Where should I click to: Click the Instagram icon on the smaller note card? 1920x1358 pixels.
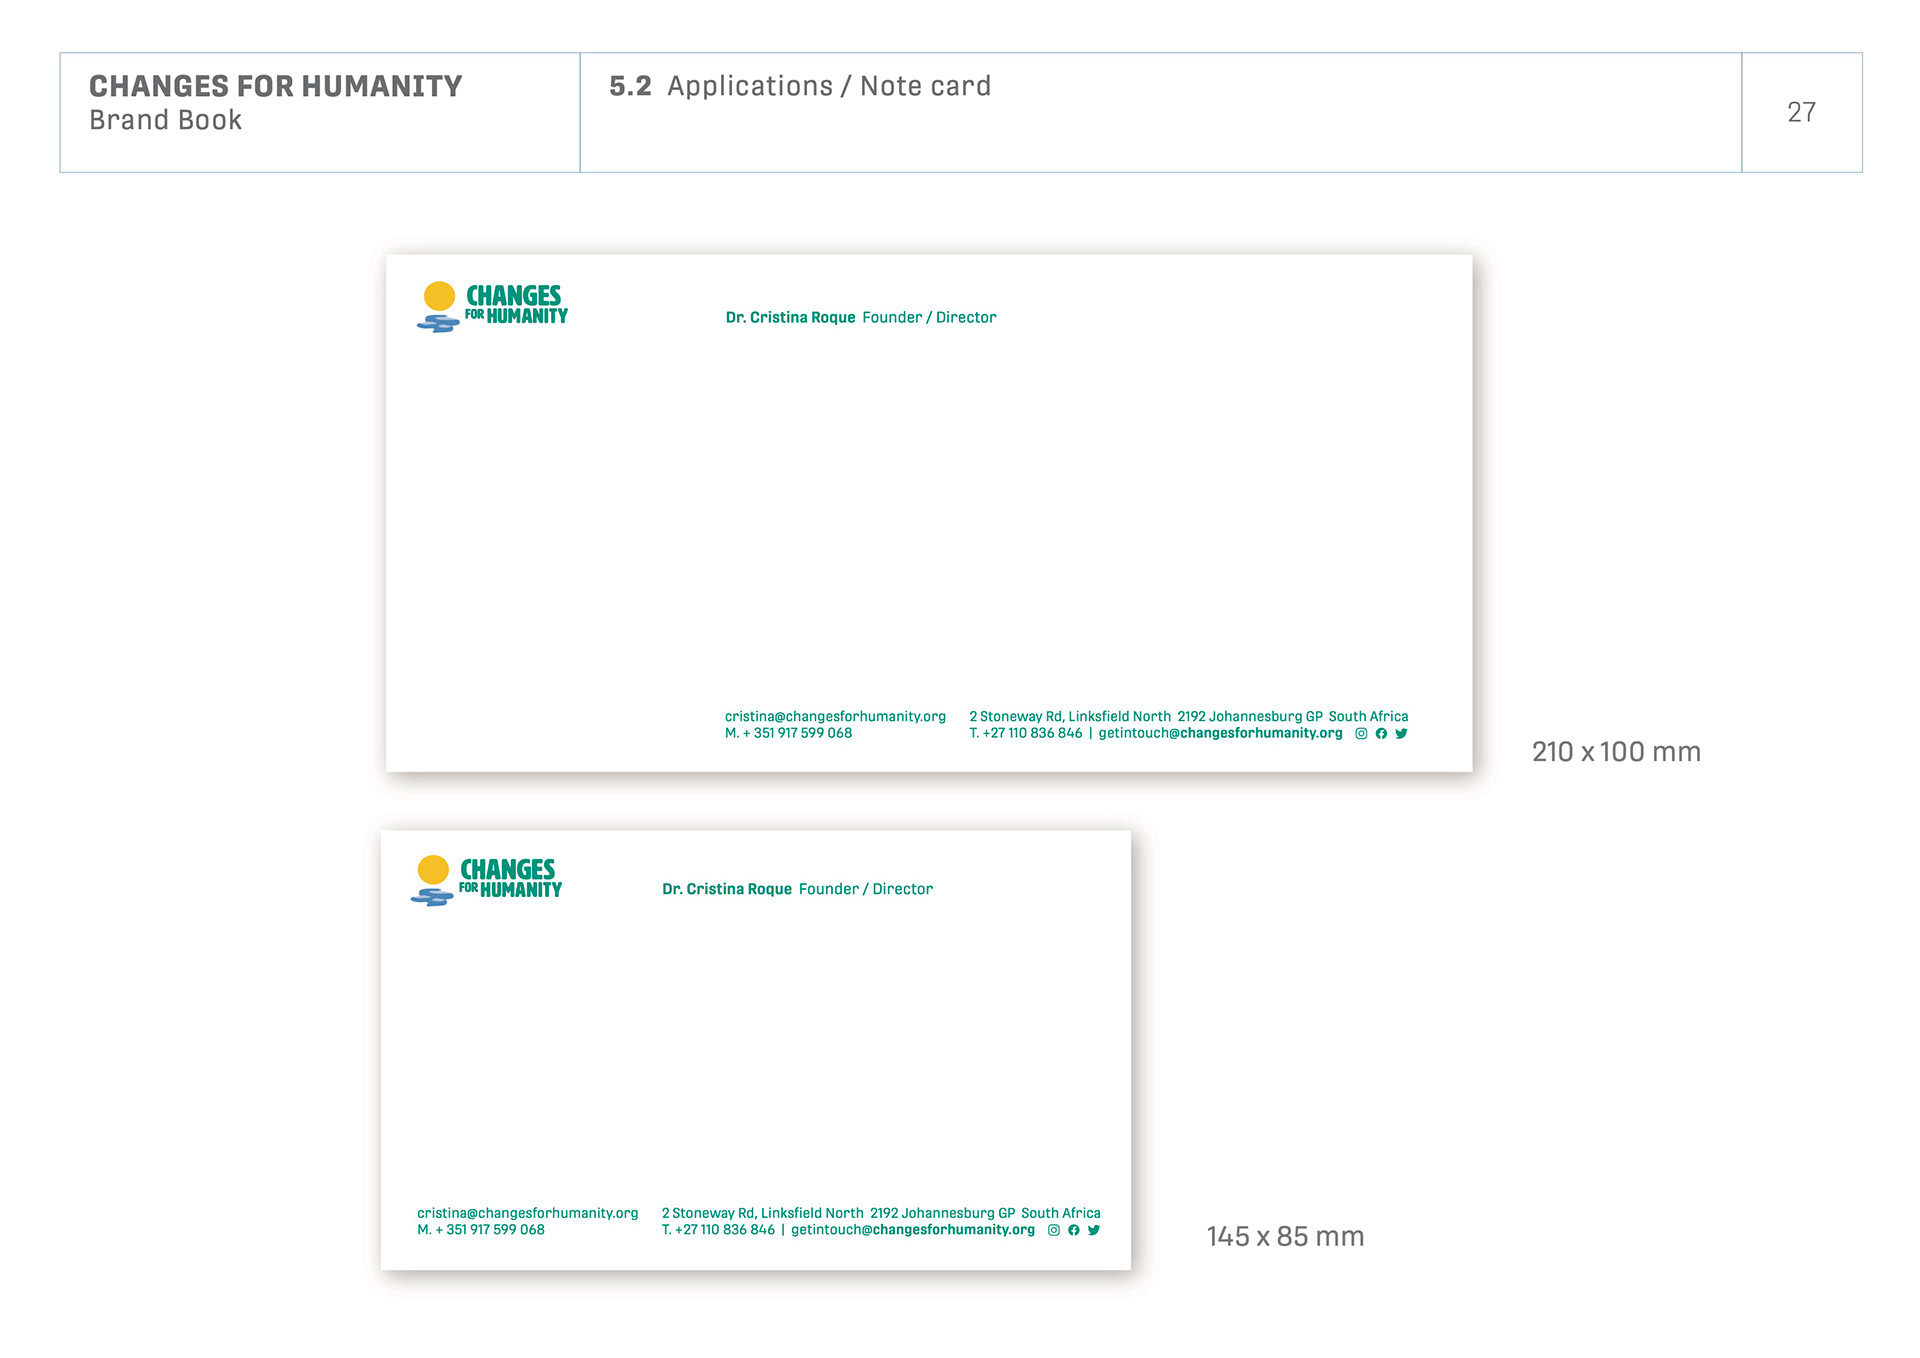(x=1053, y=1230)
